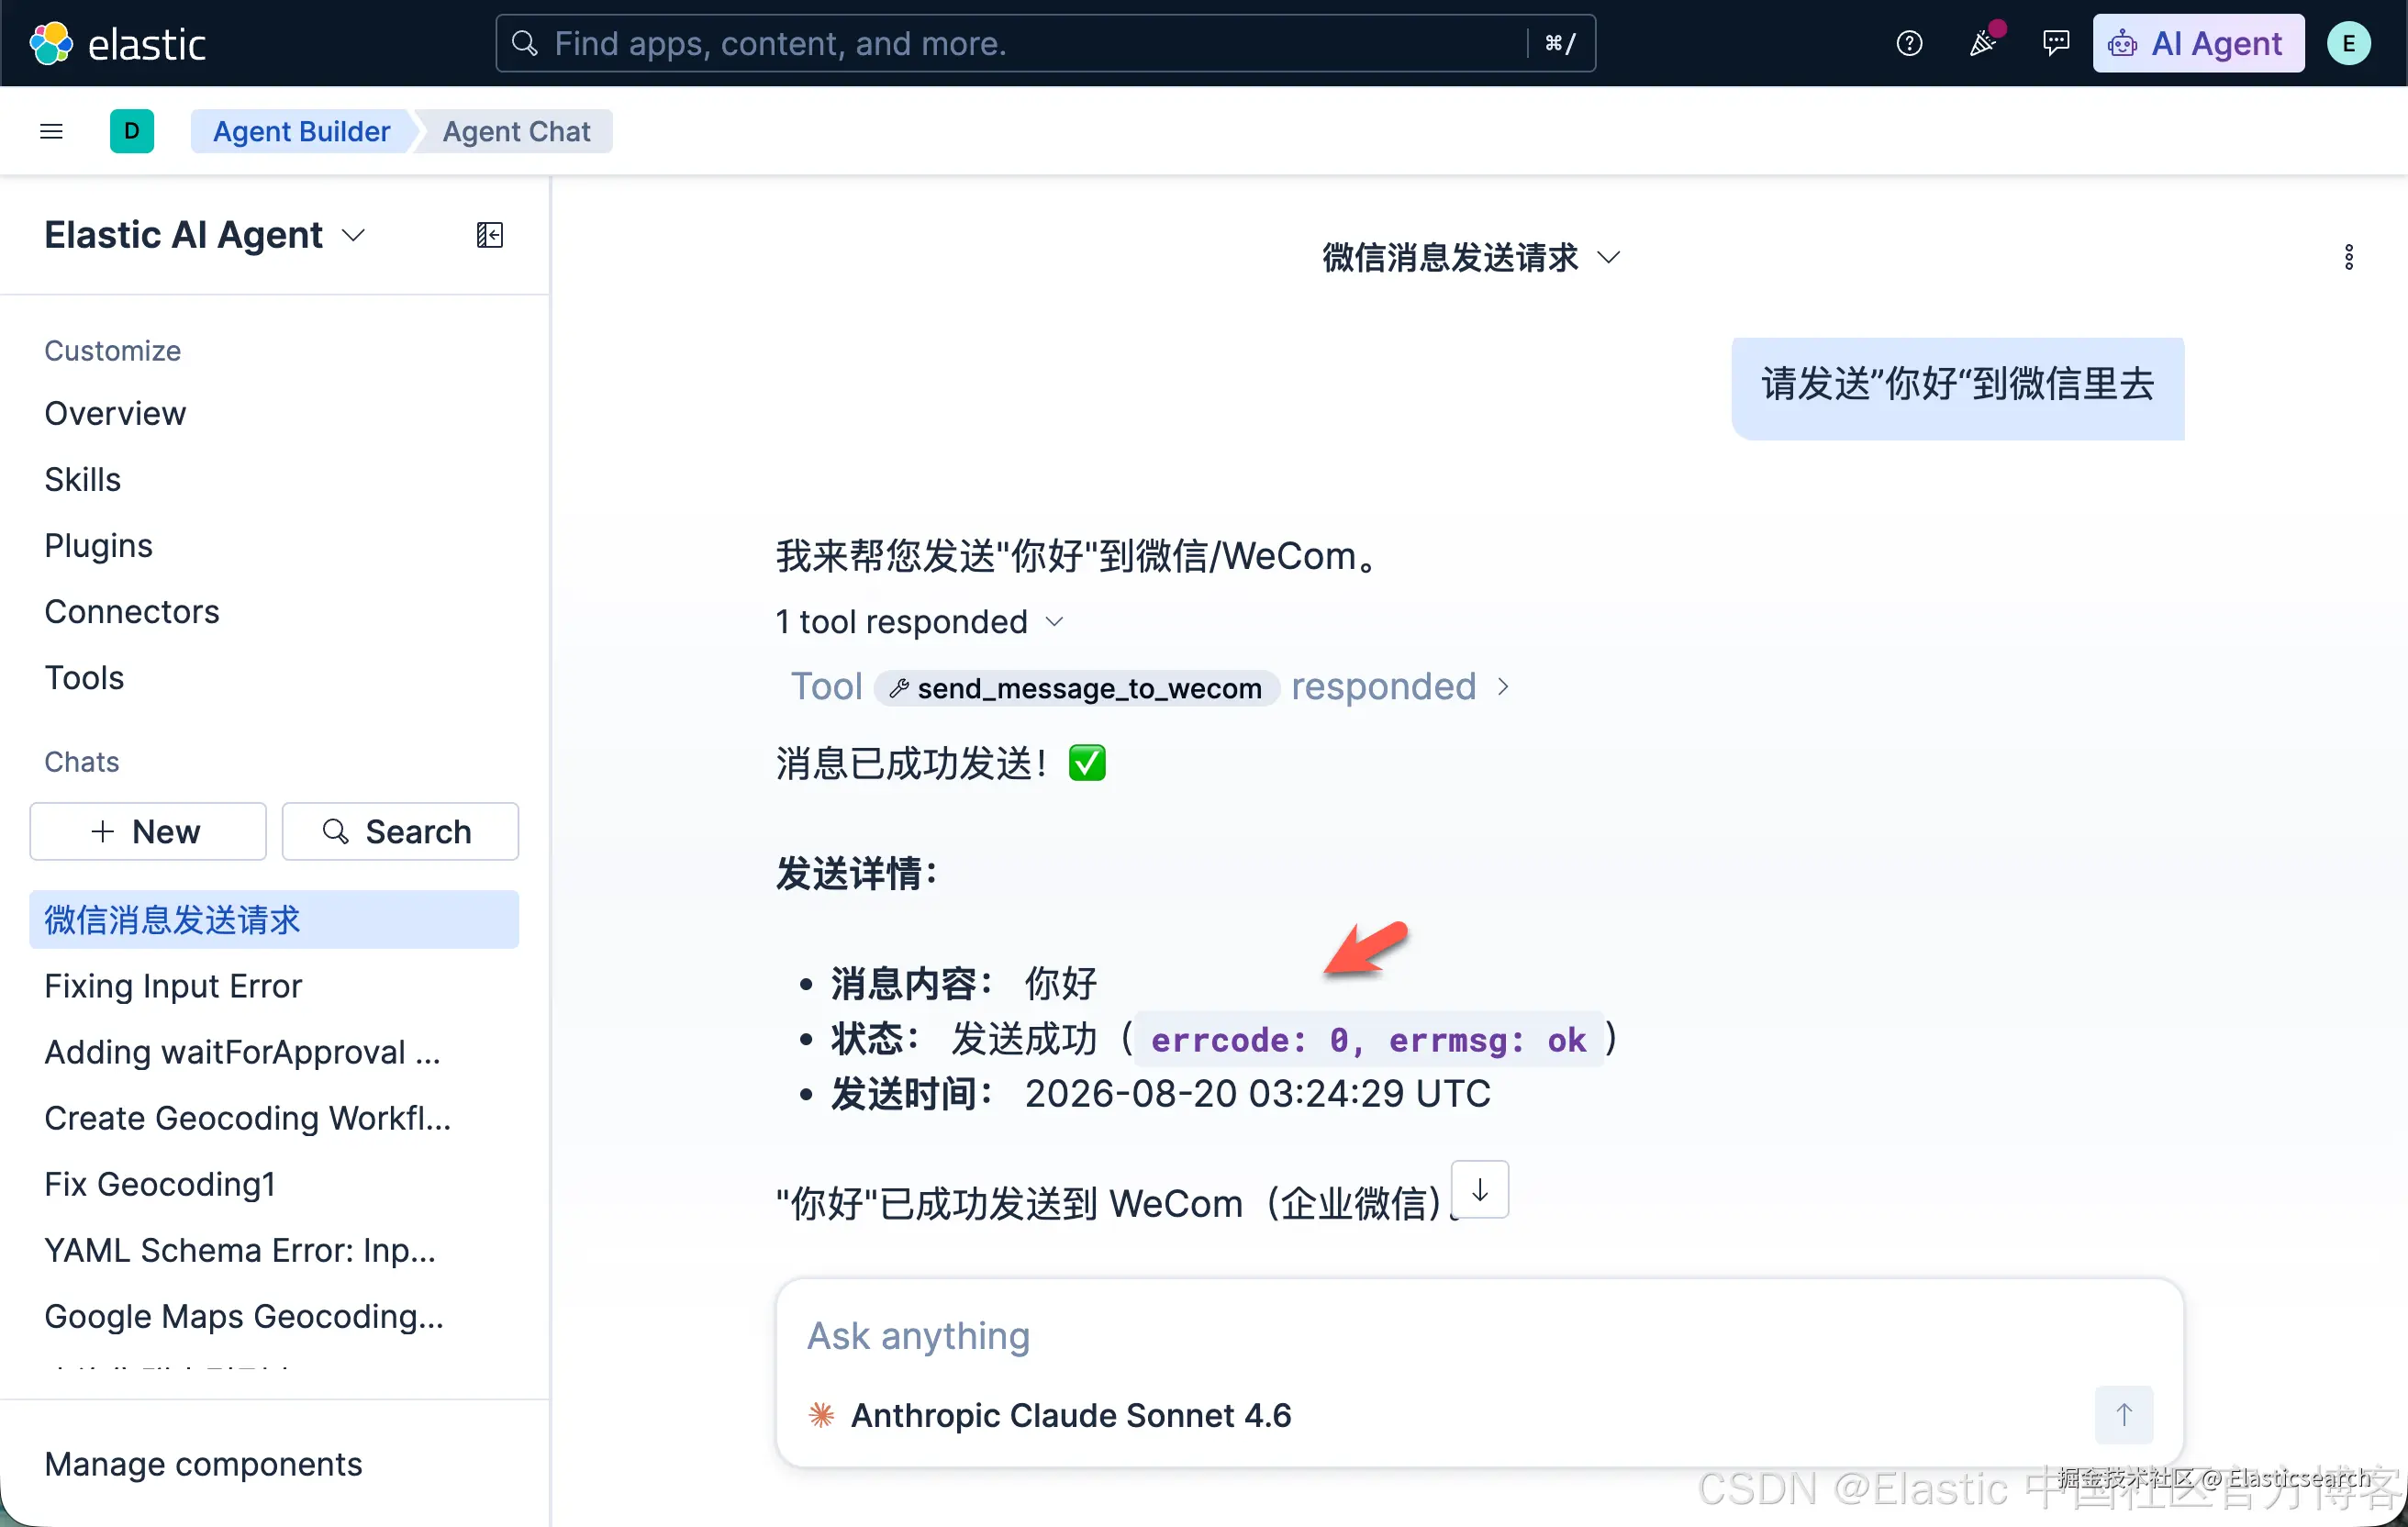Open the Tools section
Screen dimensions: 2408x1527
pyautogui.click(x=84, y=677)
